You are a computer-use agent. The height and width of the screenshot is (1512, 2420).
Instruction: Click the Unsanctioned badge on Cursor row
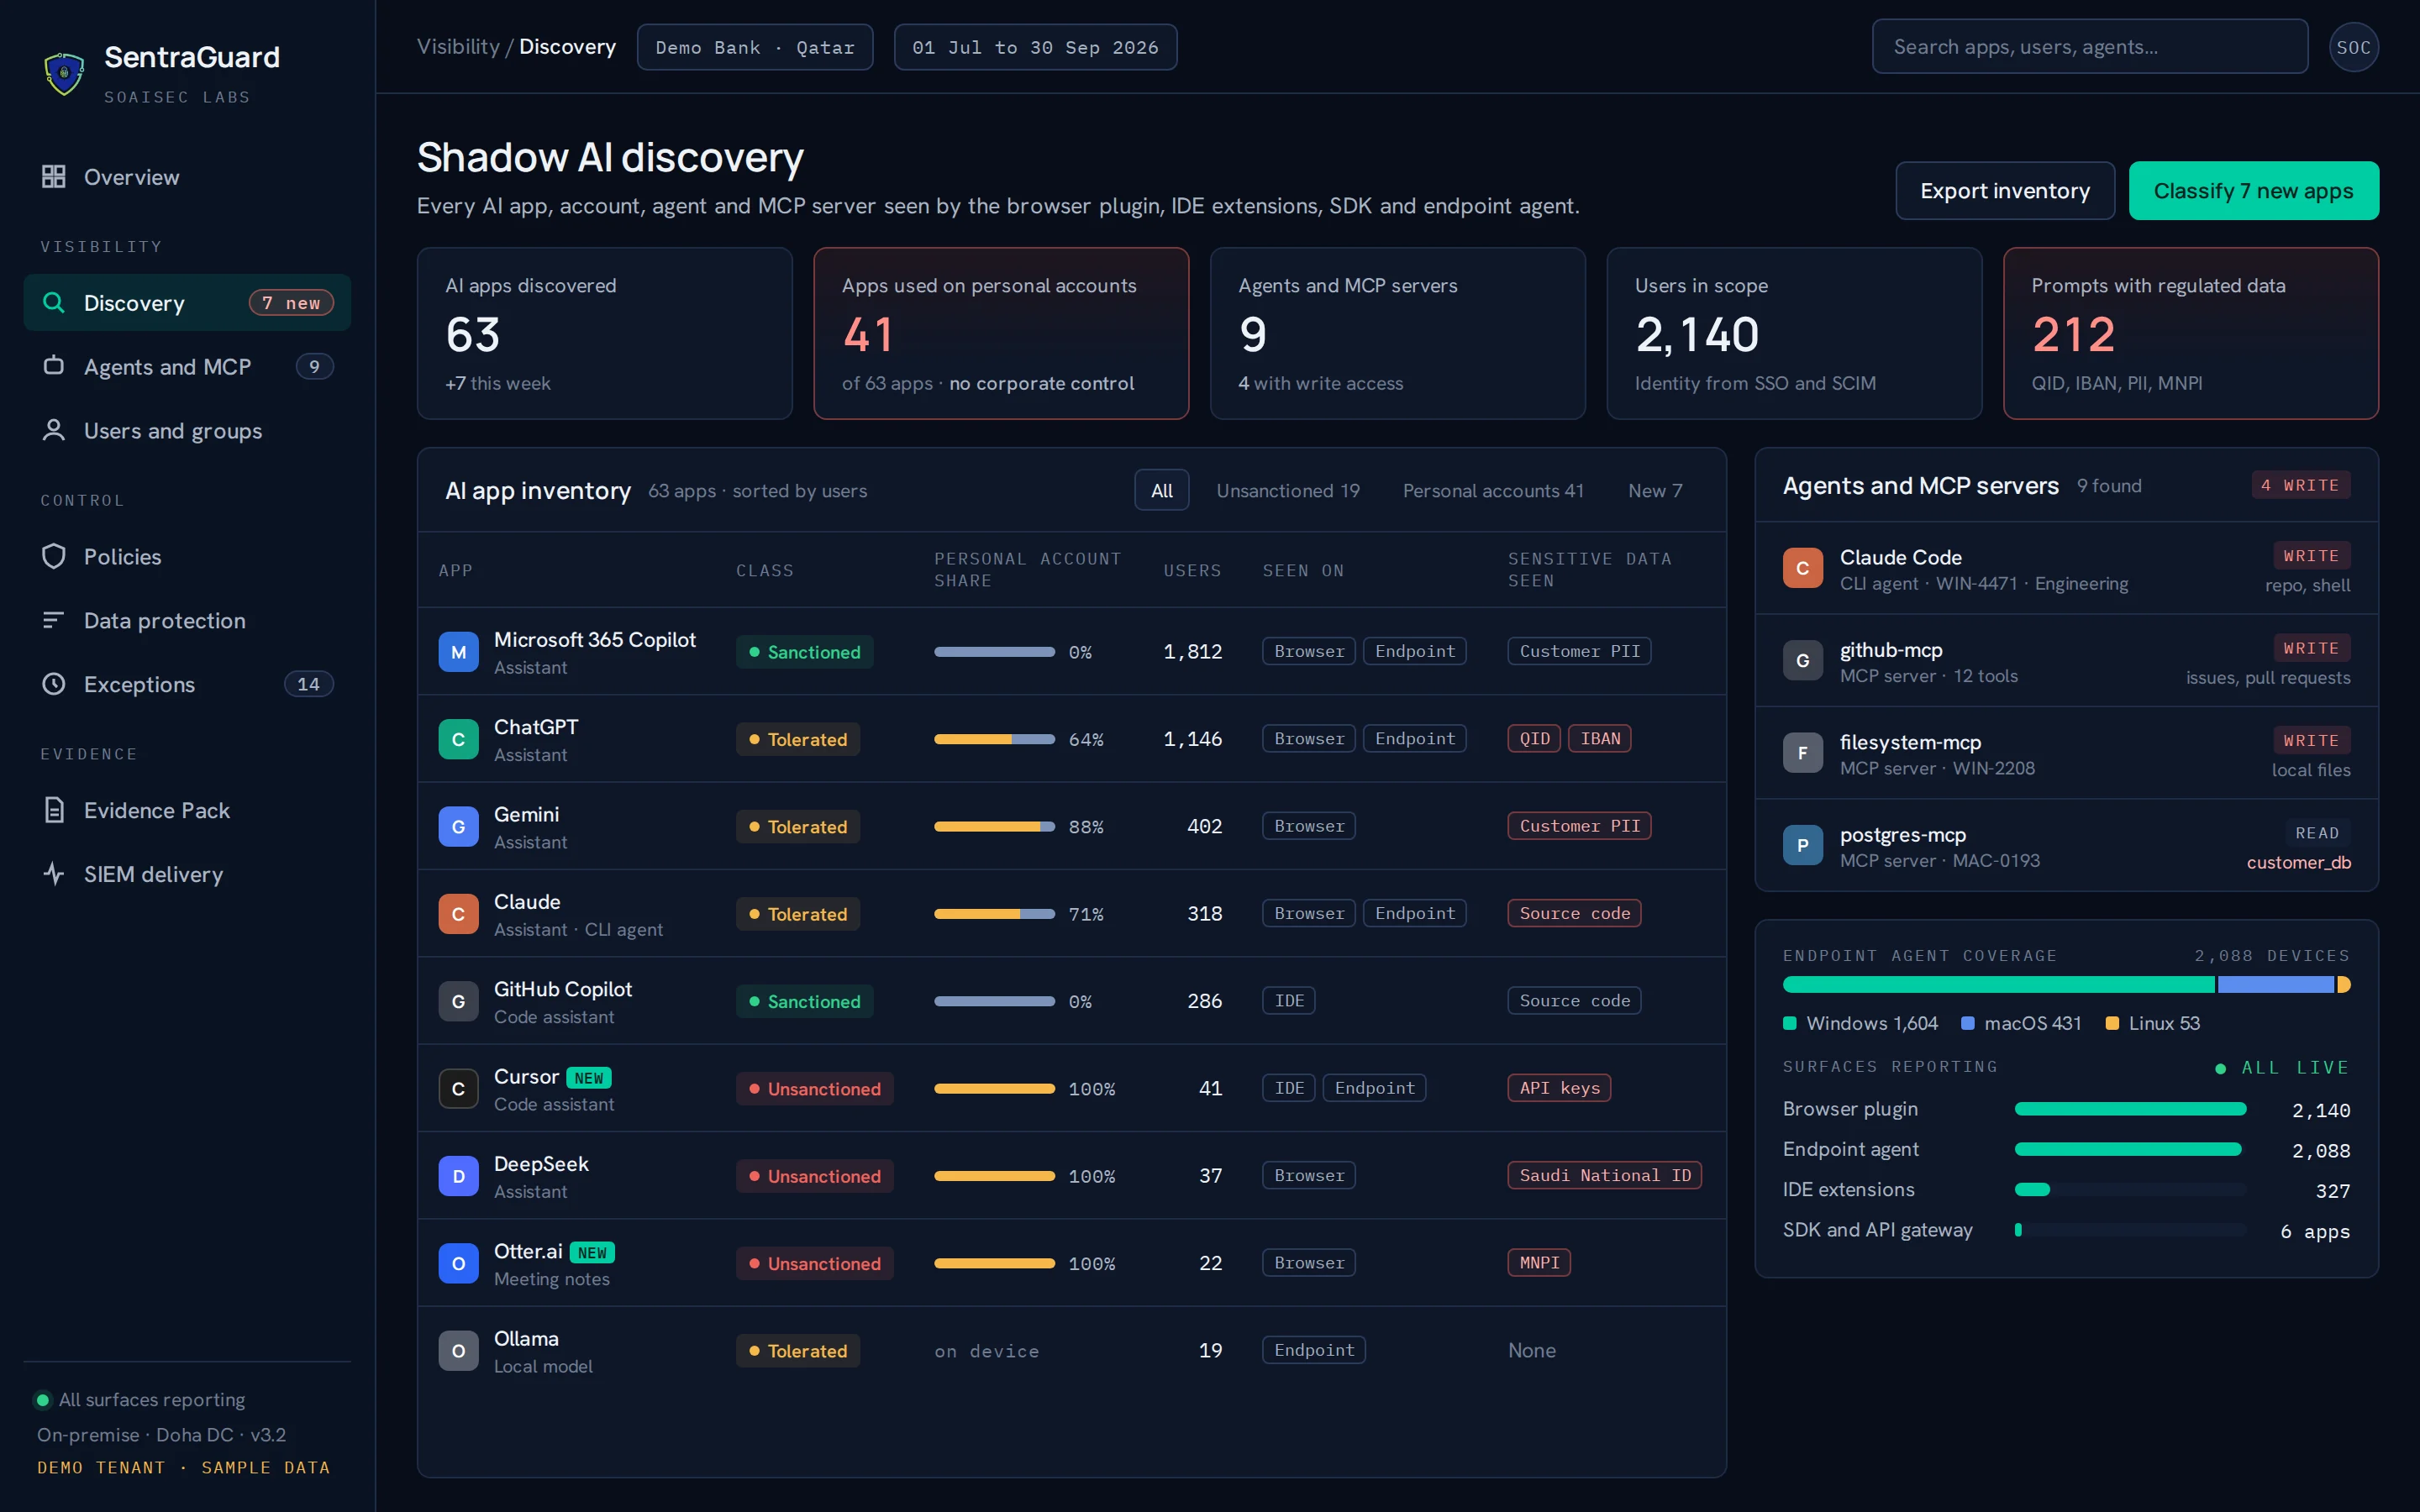pyautogui.click(x=814, y=1089)
